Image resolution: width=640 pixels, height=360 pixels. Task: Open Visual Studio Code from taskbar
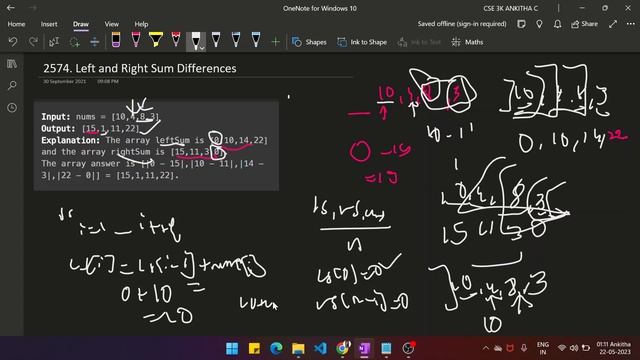320,348
